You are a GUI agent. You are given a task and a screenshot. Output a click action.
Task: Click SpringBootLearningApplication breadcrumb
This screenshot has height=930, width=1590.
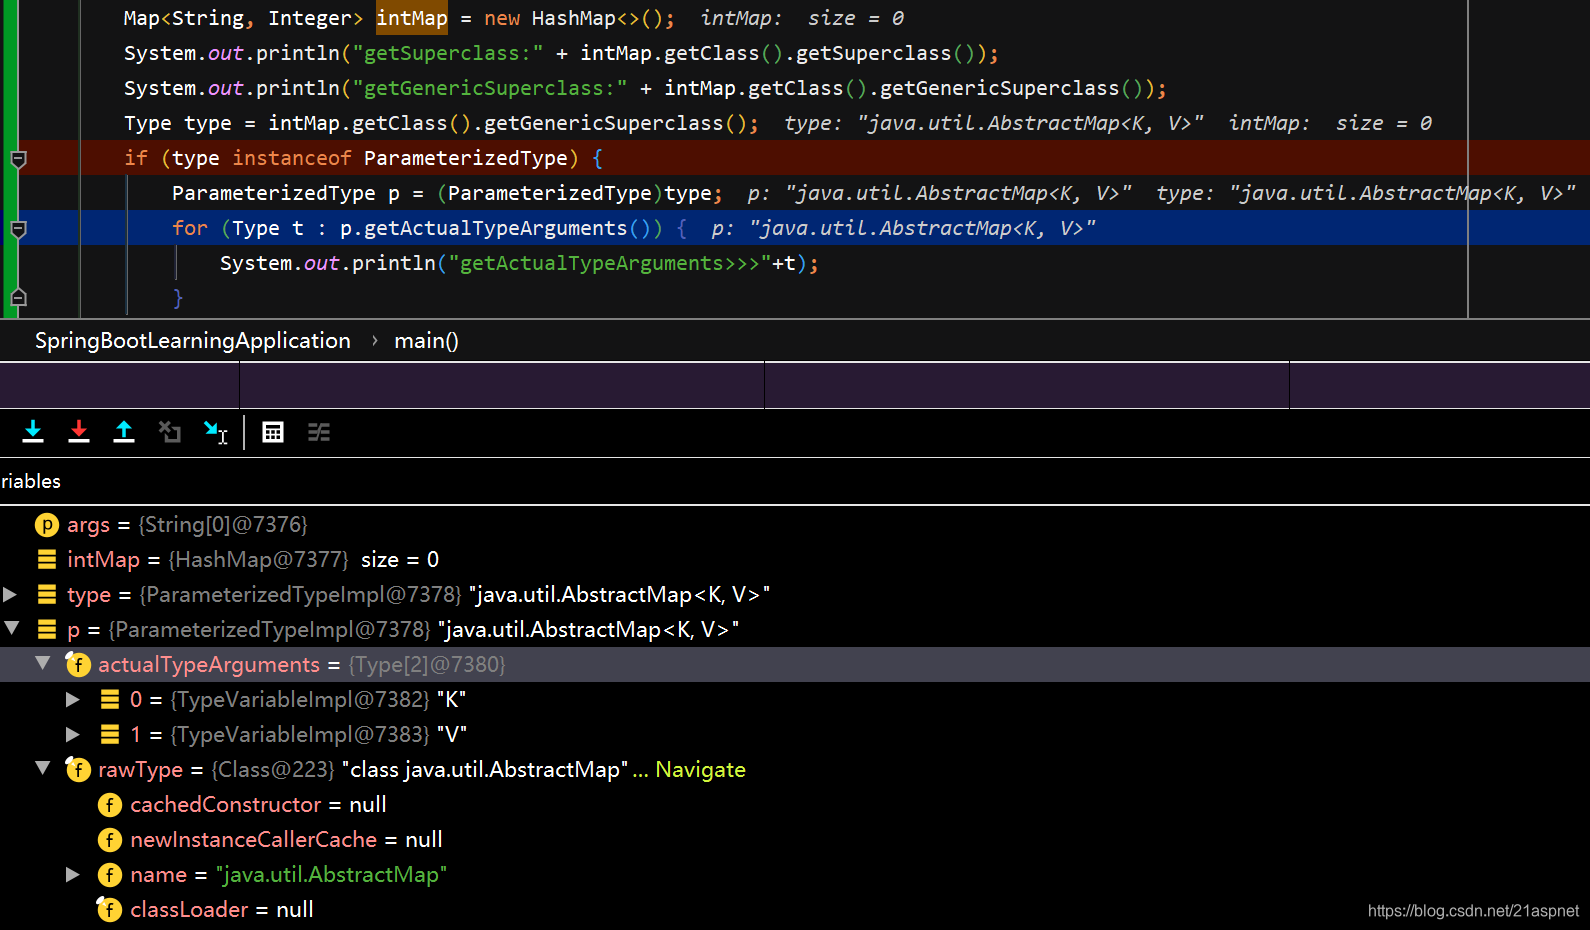[193, 341]
